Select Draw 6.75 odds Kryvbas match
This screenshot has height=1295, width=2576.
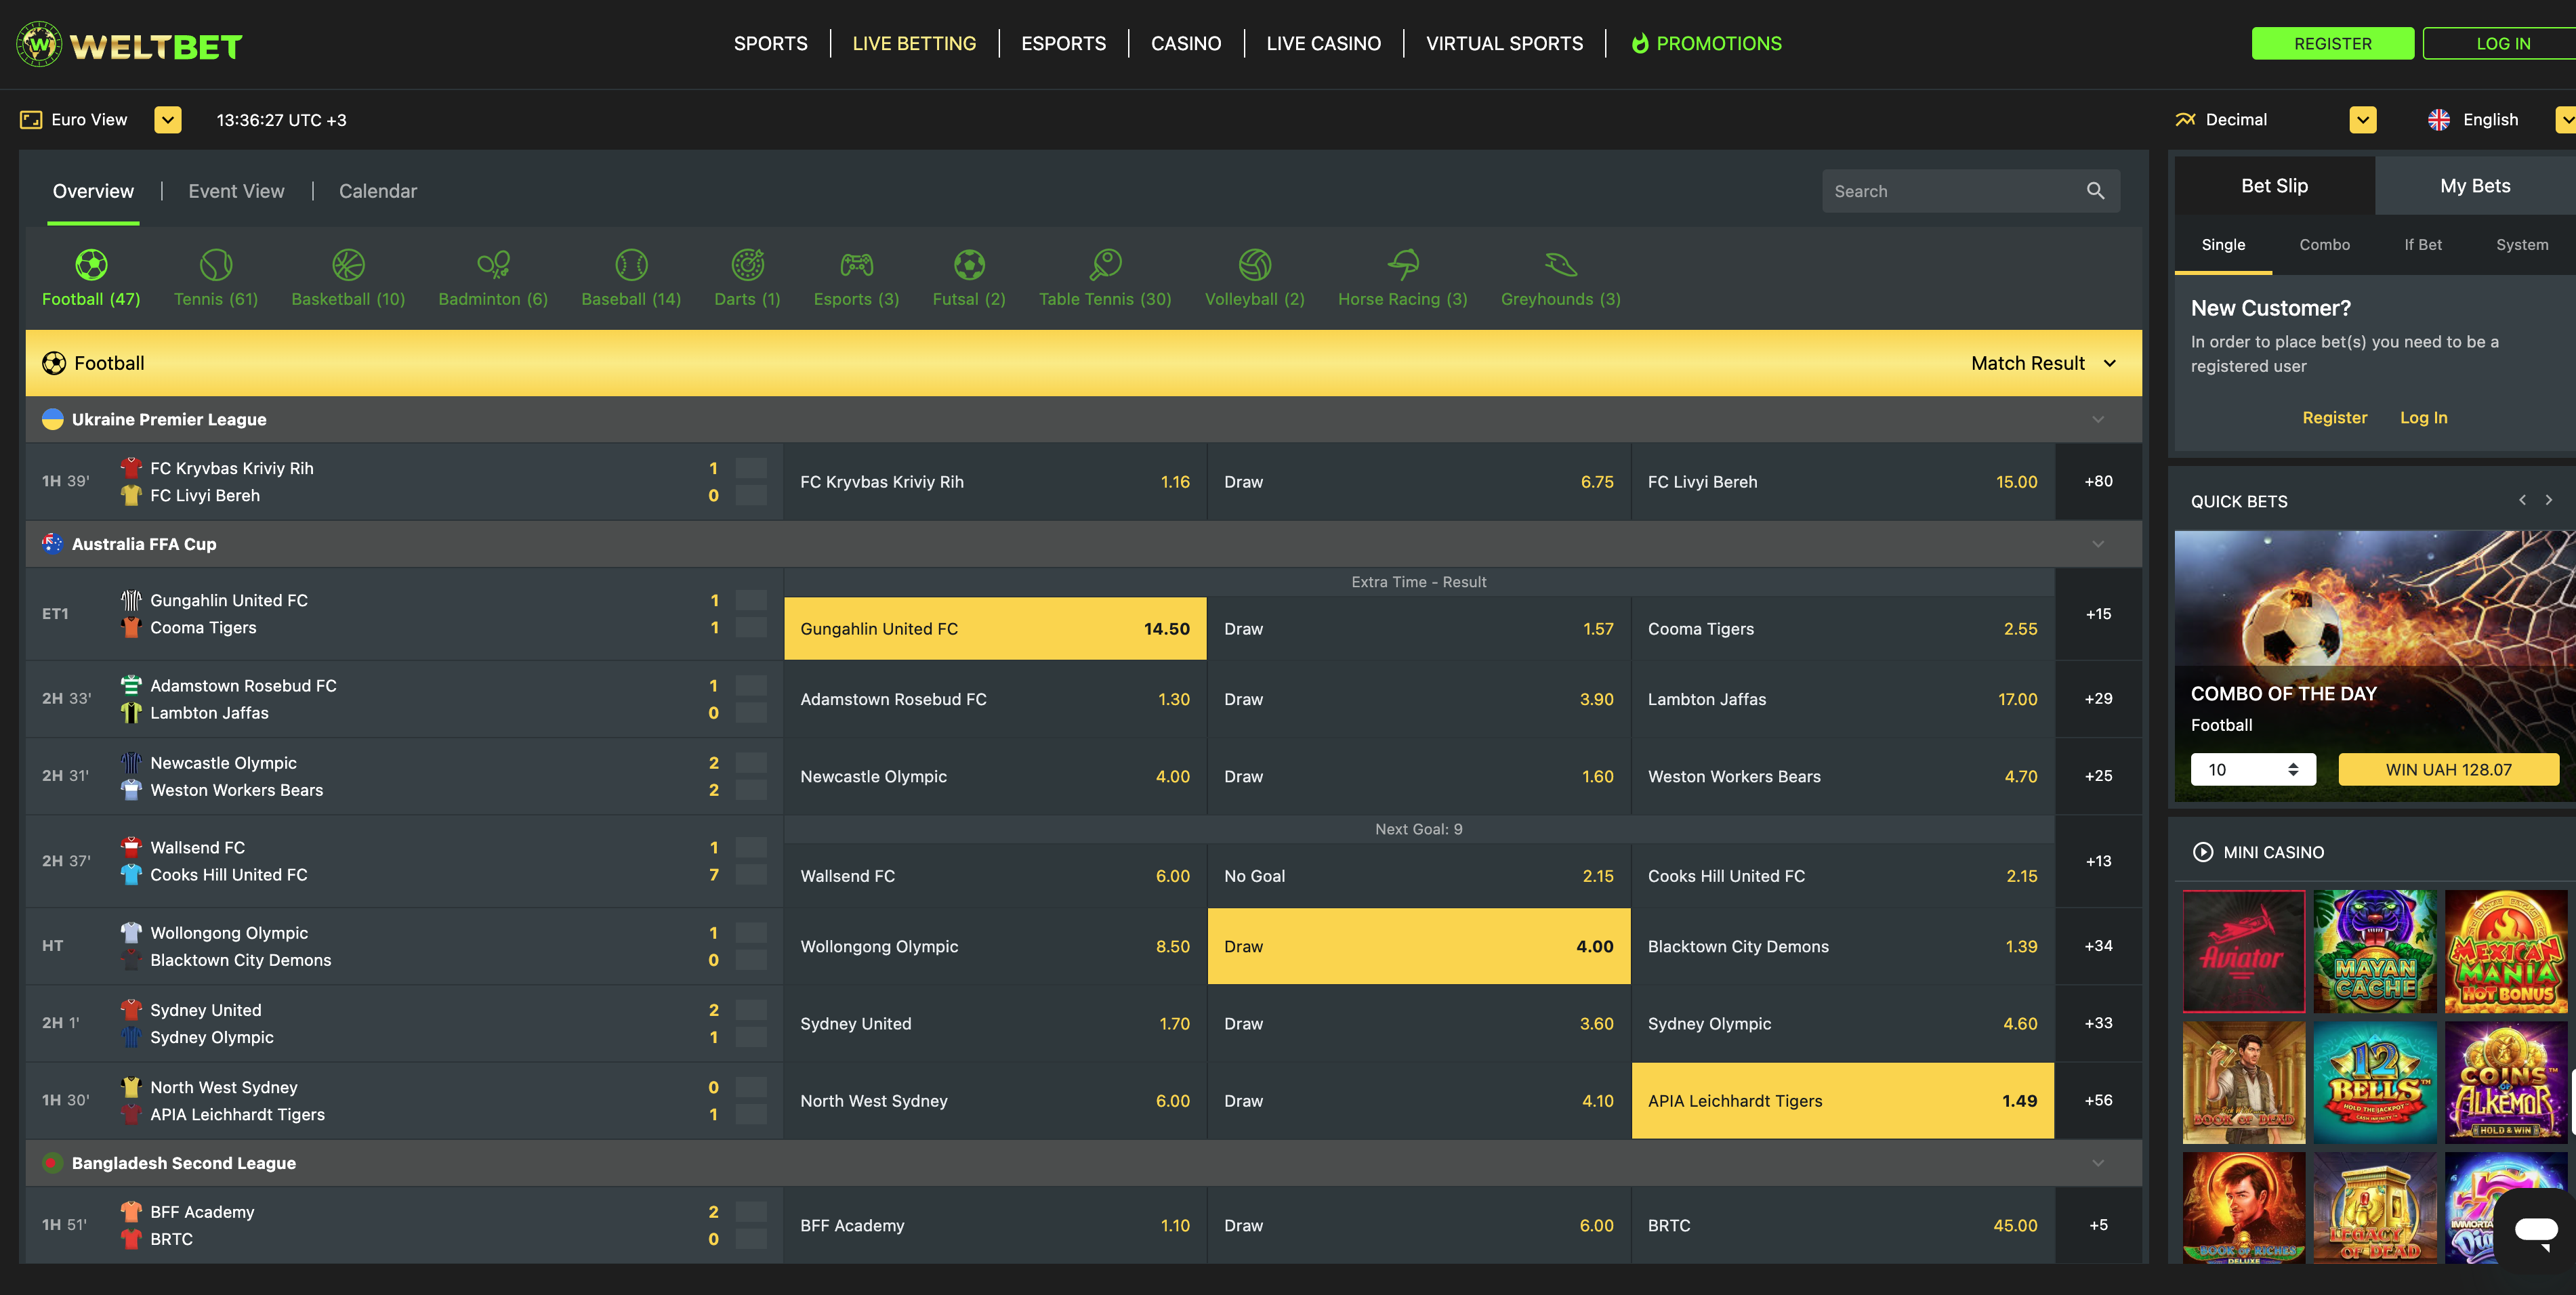coord(1419,482)
